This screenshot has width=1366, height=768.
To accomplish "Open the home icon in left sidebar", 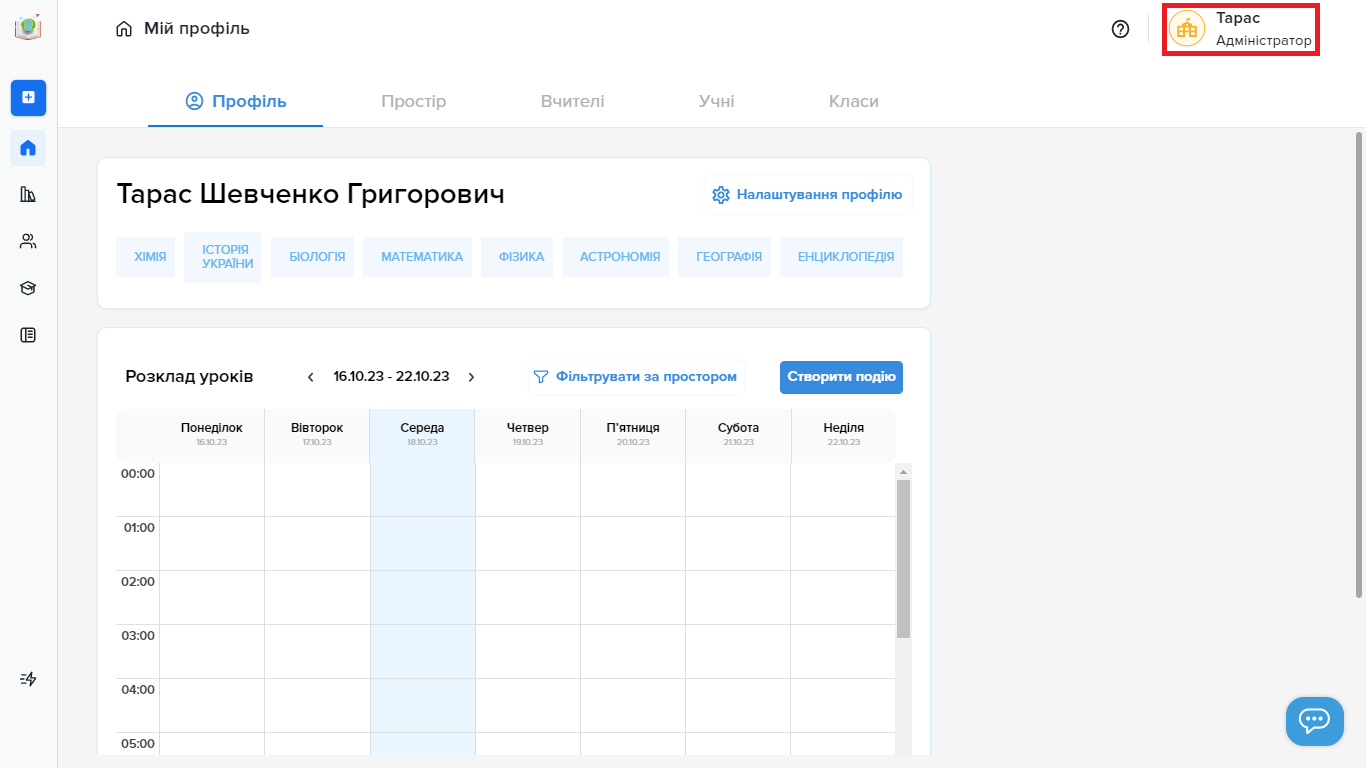I will [28, 148].
